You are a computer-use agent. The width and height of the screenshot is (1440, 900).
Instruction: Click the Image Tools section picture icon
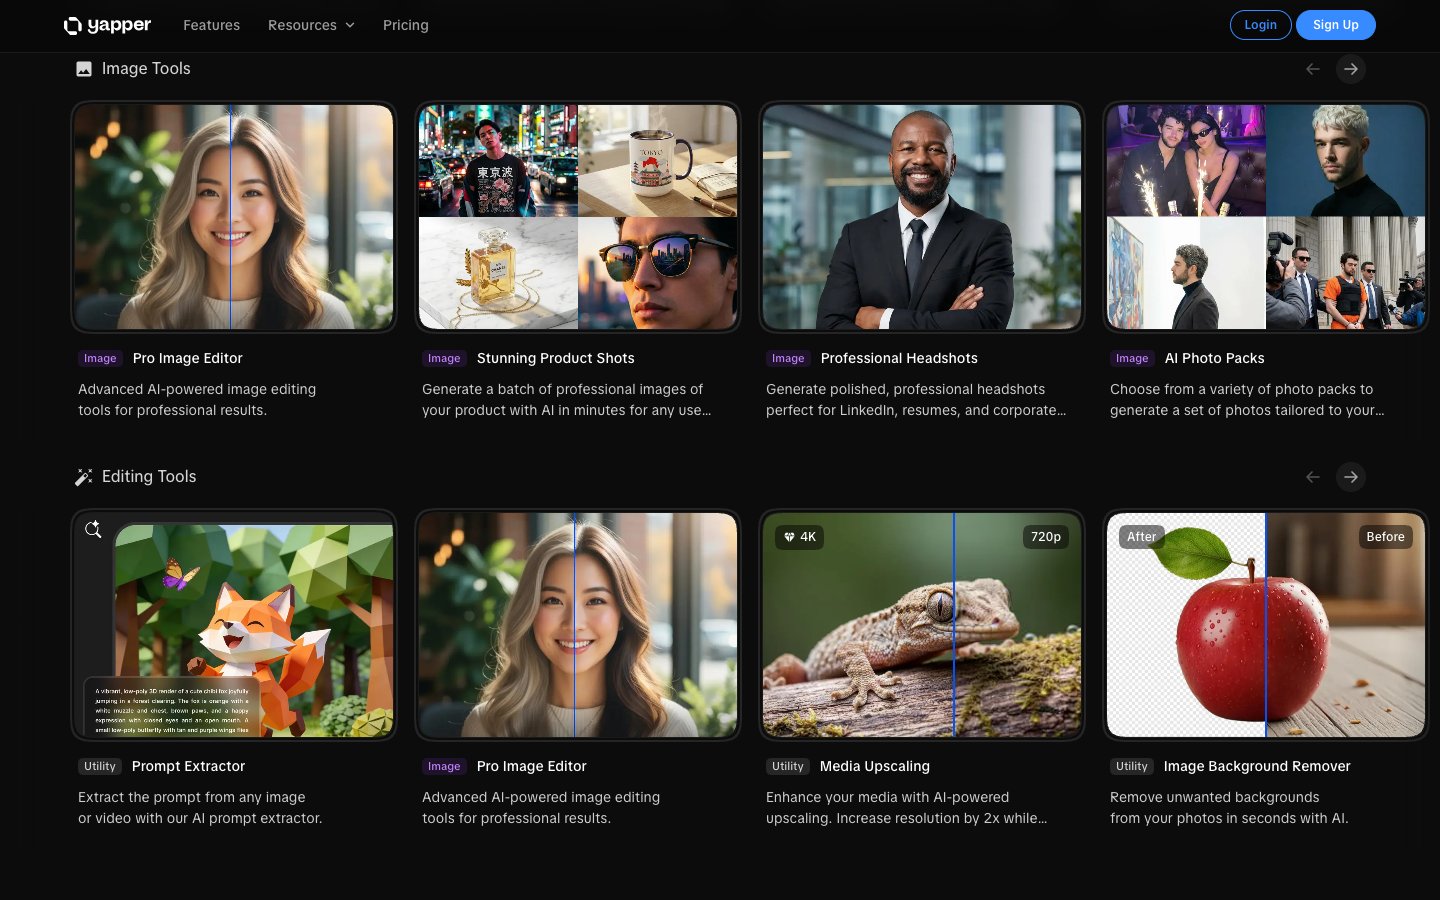click(84, 69)
